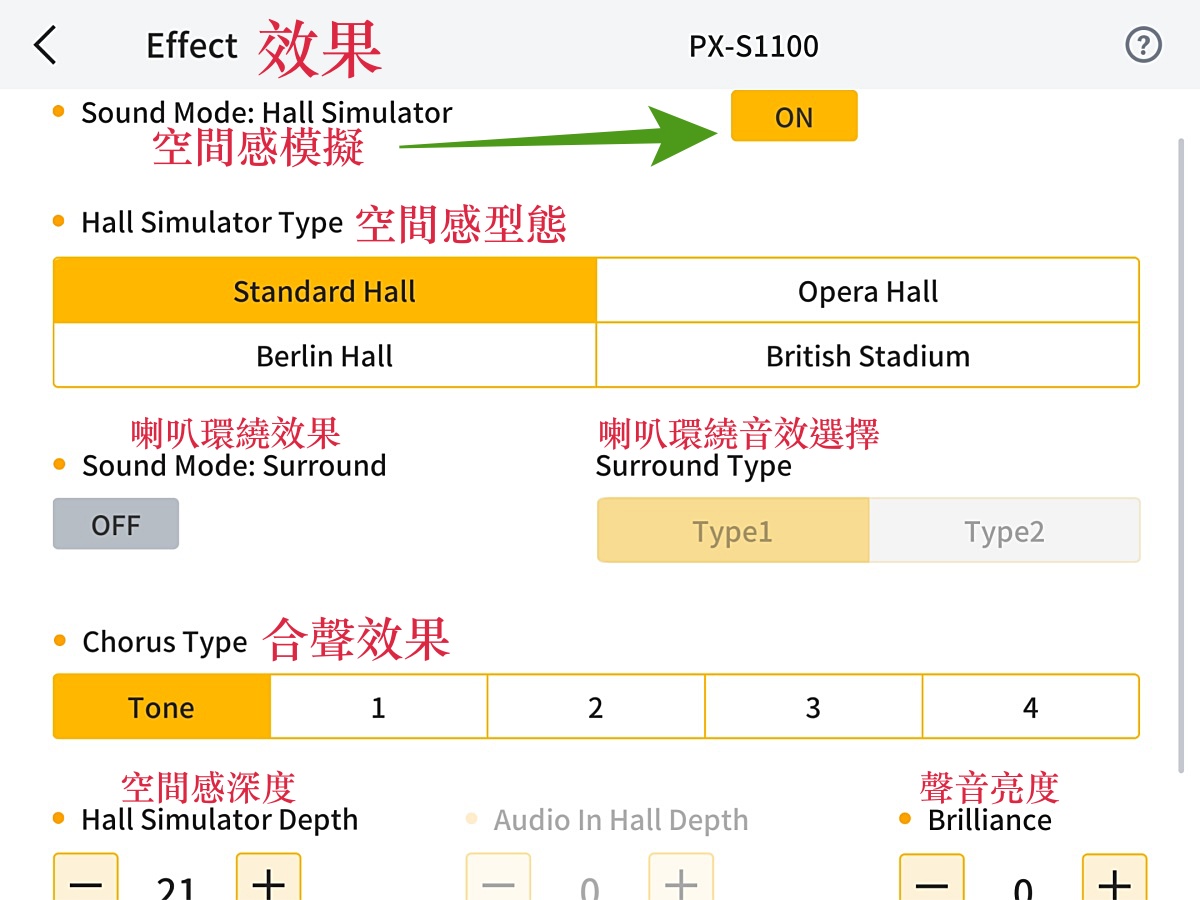This screenshot has width=1200, height=900.
Task: Select Surround Type2 option
Action: (x=1004, y=530)
